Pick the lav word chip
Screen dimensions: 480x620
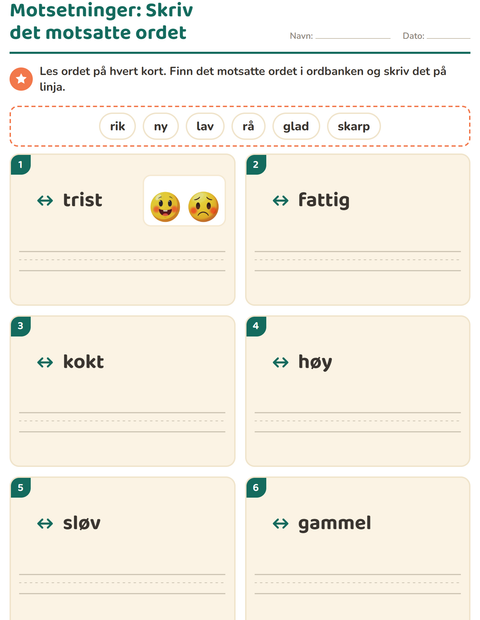[x=205, y=126]
